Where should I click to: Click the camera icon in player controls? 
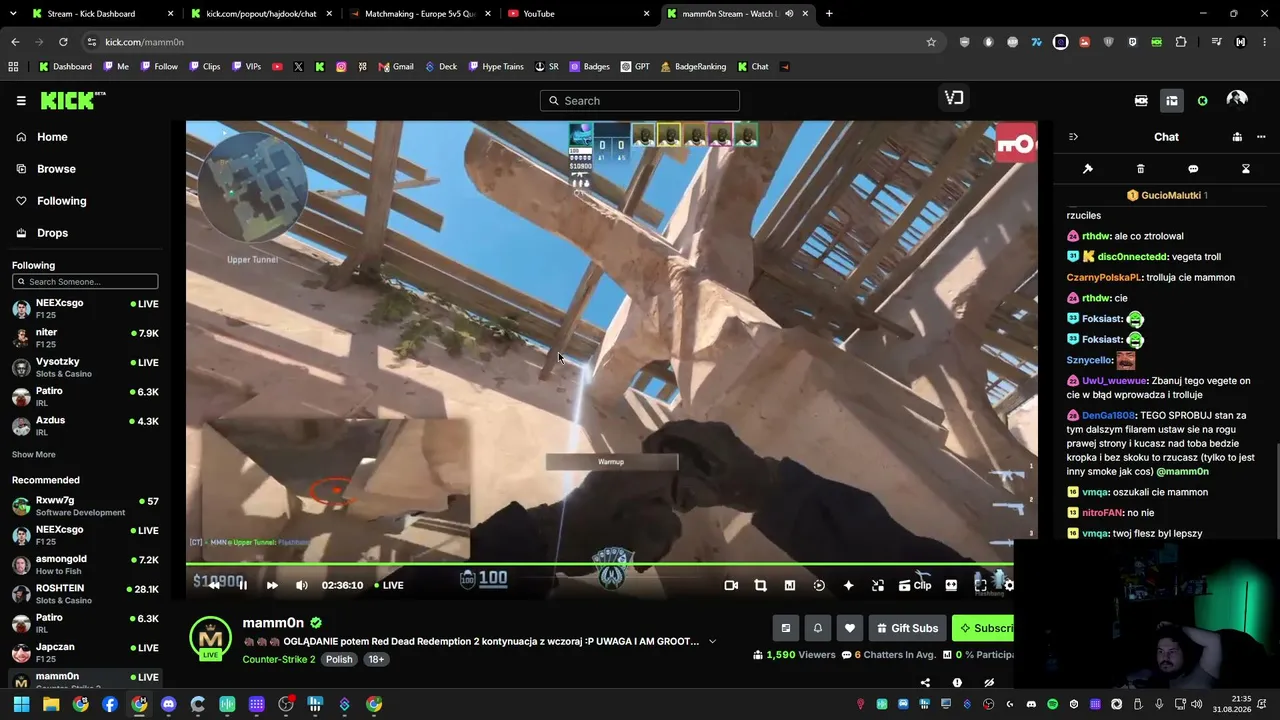(731, 585)
